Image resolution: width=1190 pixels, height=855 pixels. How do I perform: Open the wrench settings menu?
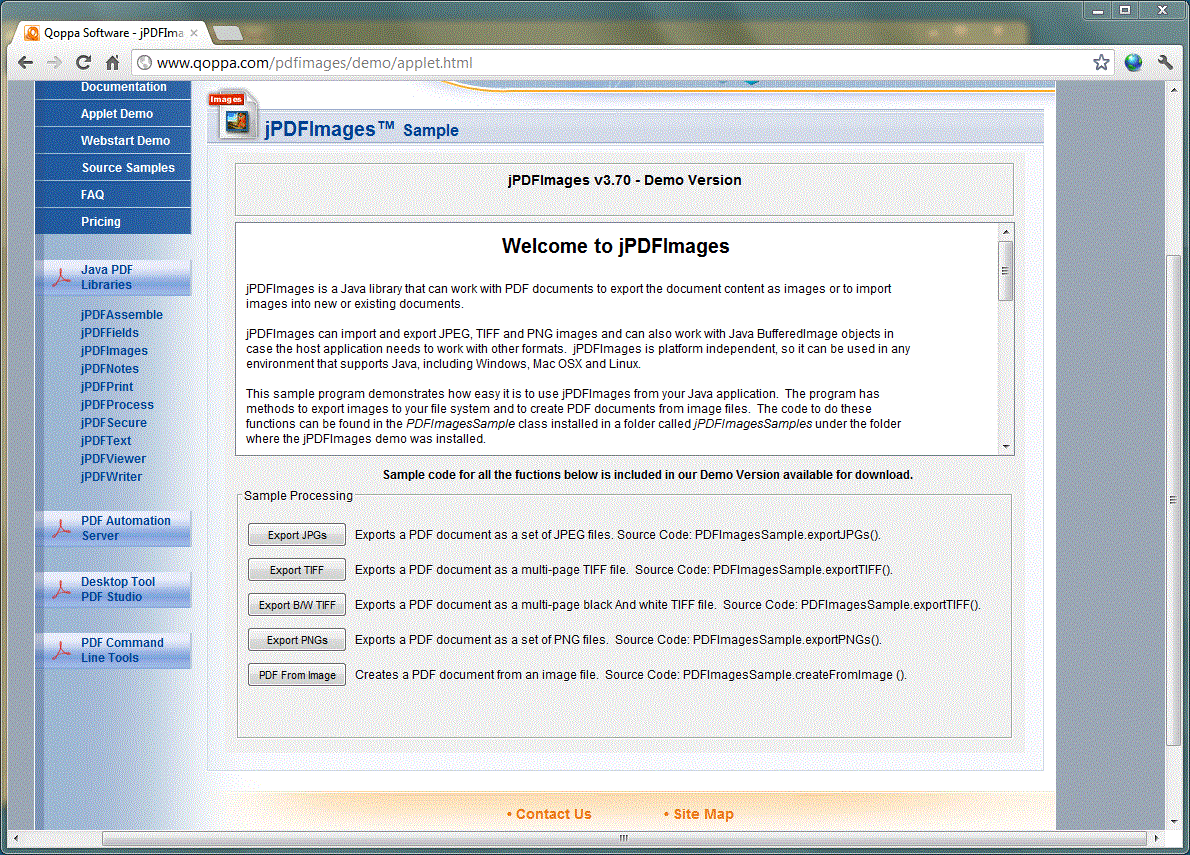[x=1165, y=62]
